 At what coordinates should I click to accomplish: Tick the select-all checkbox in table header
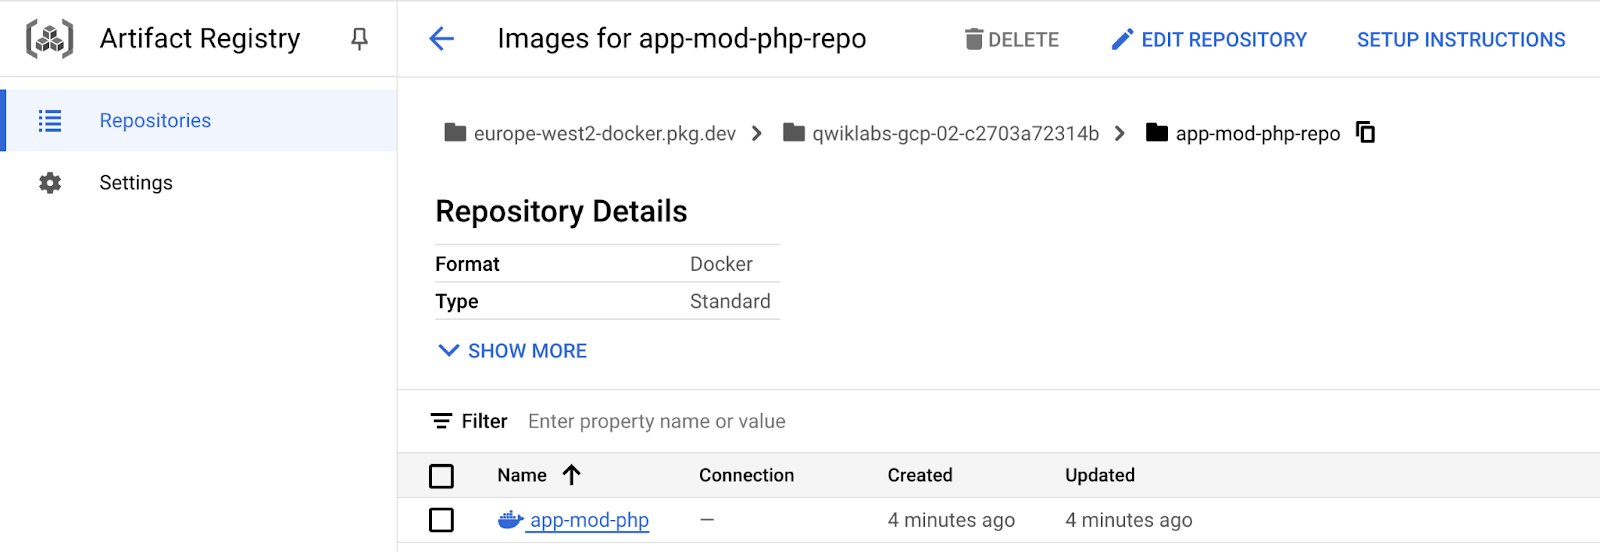tap(441, 476)
